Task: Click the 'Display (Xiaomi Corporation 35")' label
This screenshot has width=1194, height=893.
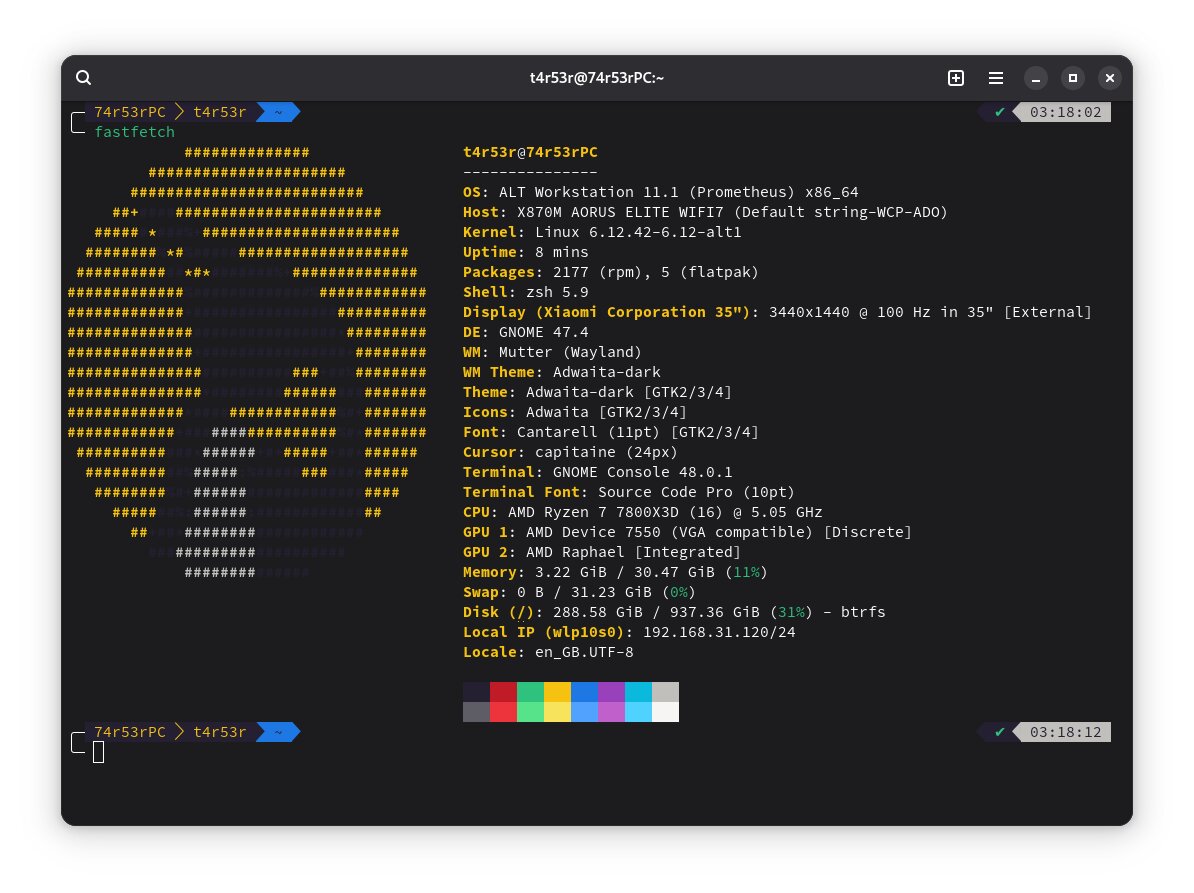Action: point(607,312)
